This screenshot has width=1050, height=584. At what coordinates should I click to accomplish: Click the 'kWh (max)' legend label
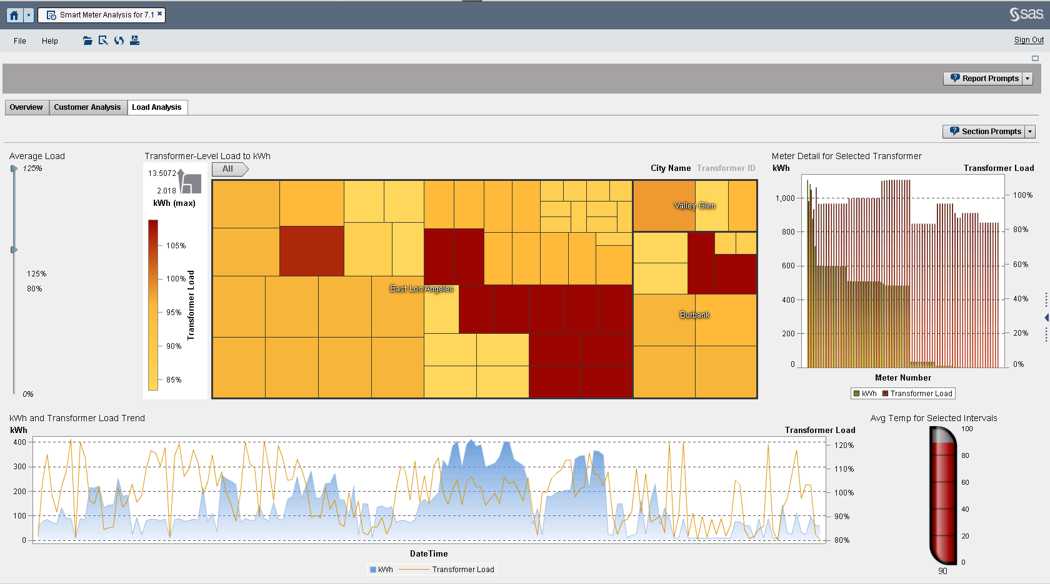174,203
